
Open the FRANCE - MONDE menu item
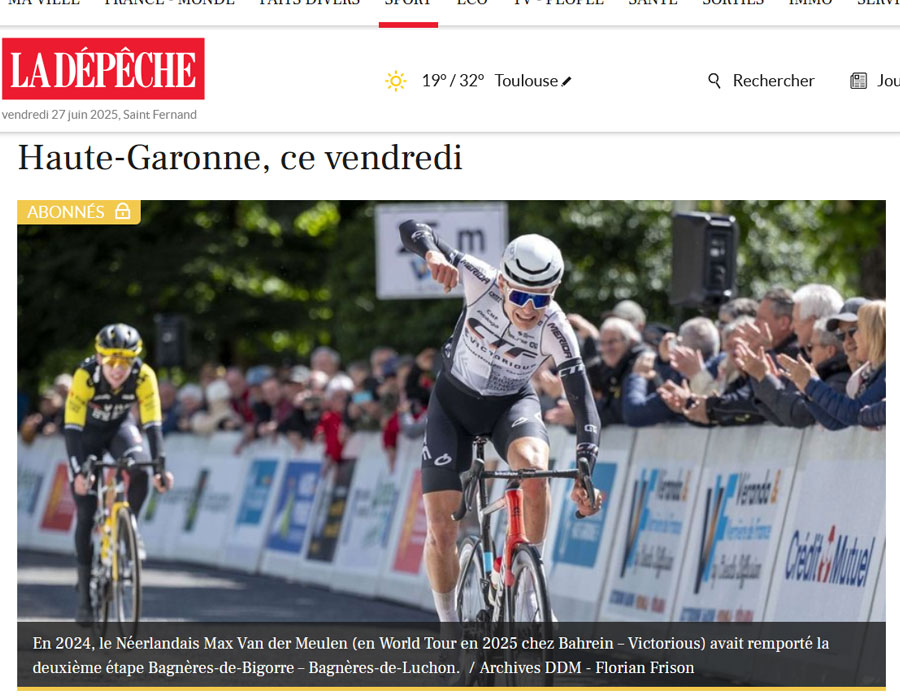pyautogui.click(x=169, y=3)
